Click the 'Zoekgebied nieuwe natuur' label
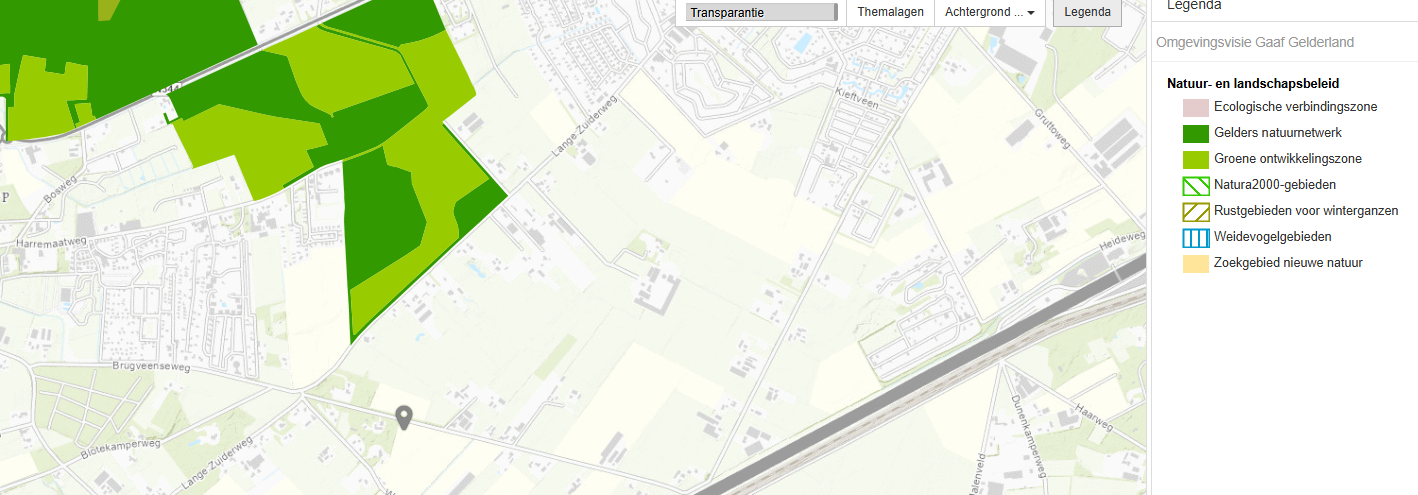 point(1288,263)
